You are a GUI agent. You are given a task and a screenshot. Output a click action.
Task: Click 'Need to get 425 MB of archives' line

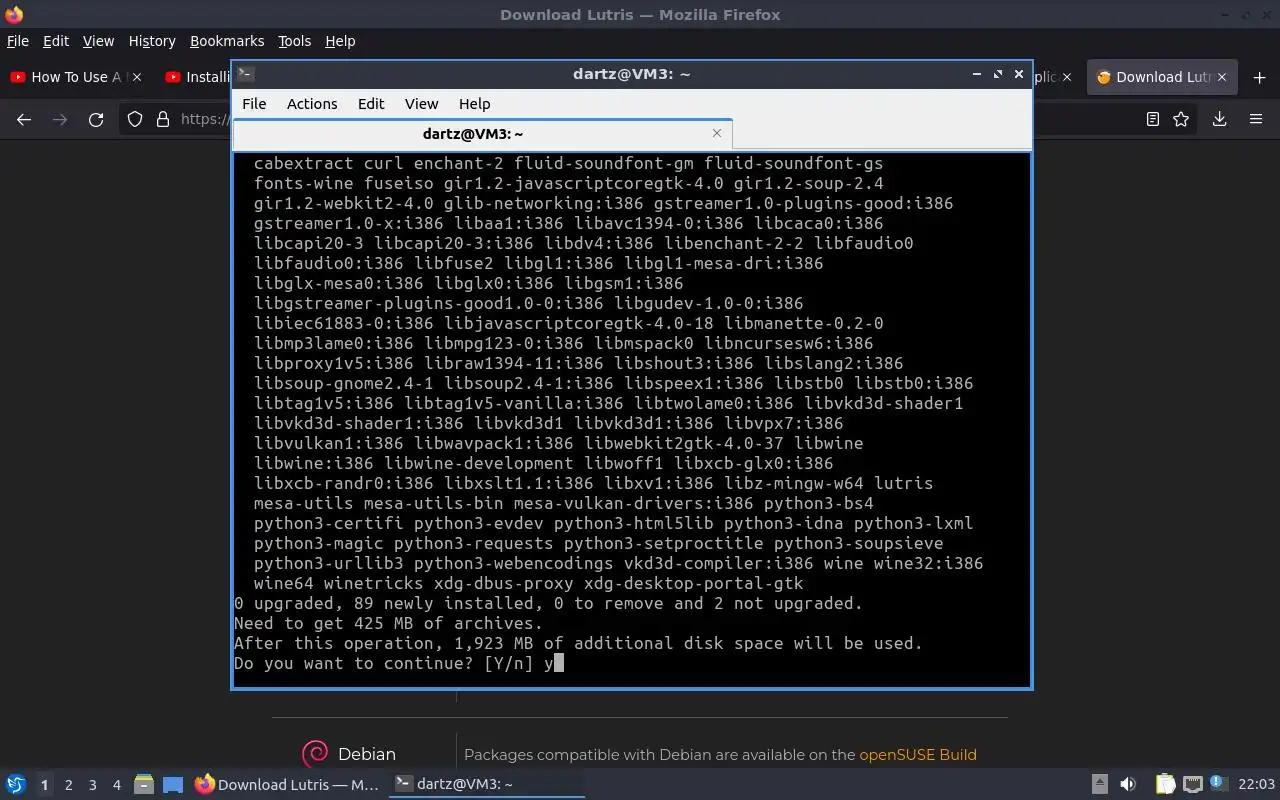(x=388, y=623)
